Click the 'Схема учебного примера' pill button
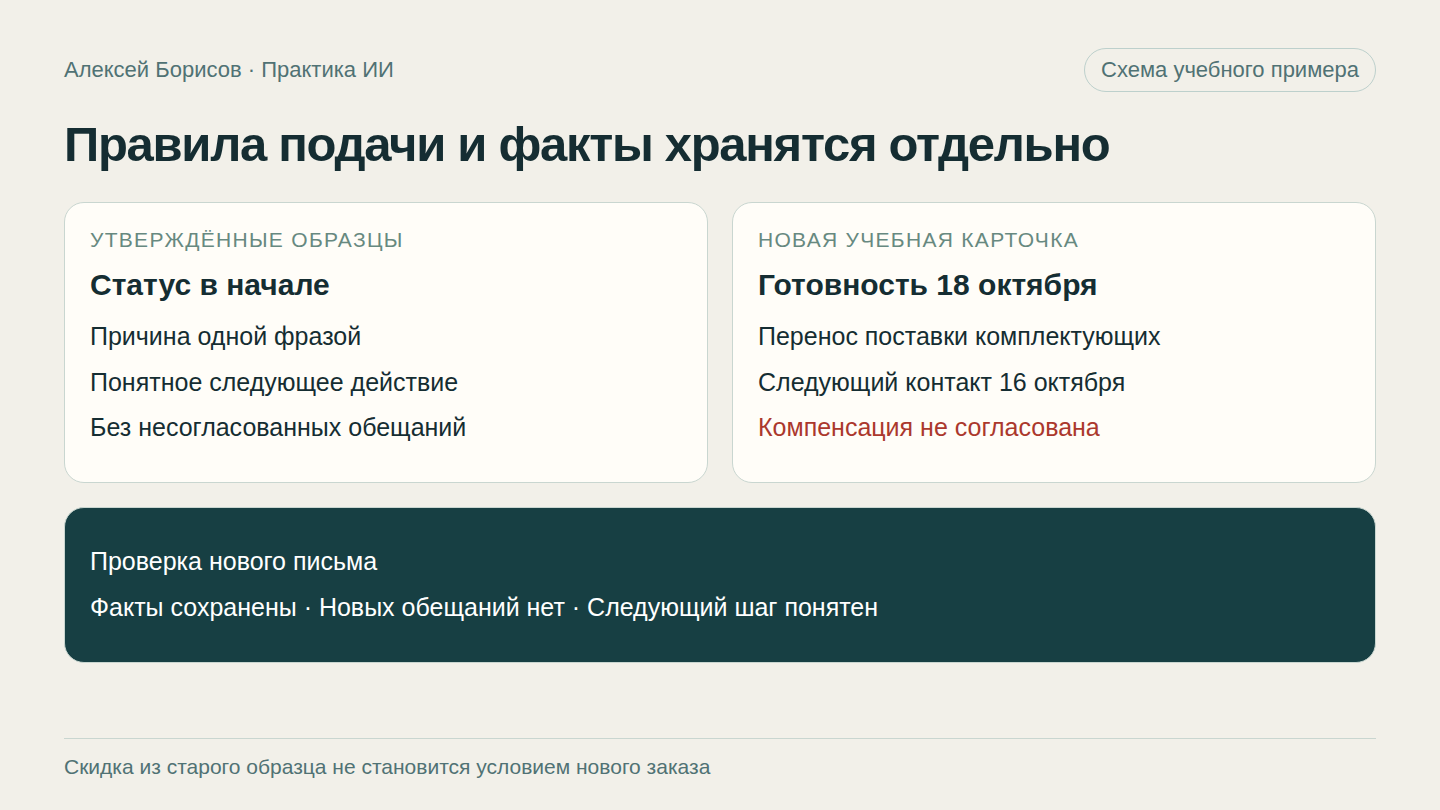The width and height of the screenshot is (1440, 810). [x=1230, y=70]
